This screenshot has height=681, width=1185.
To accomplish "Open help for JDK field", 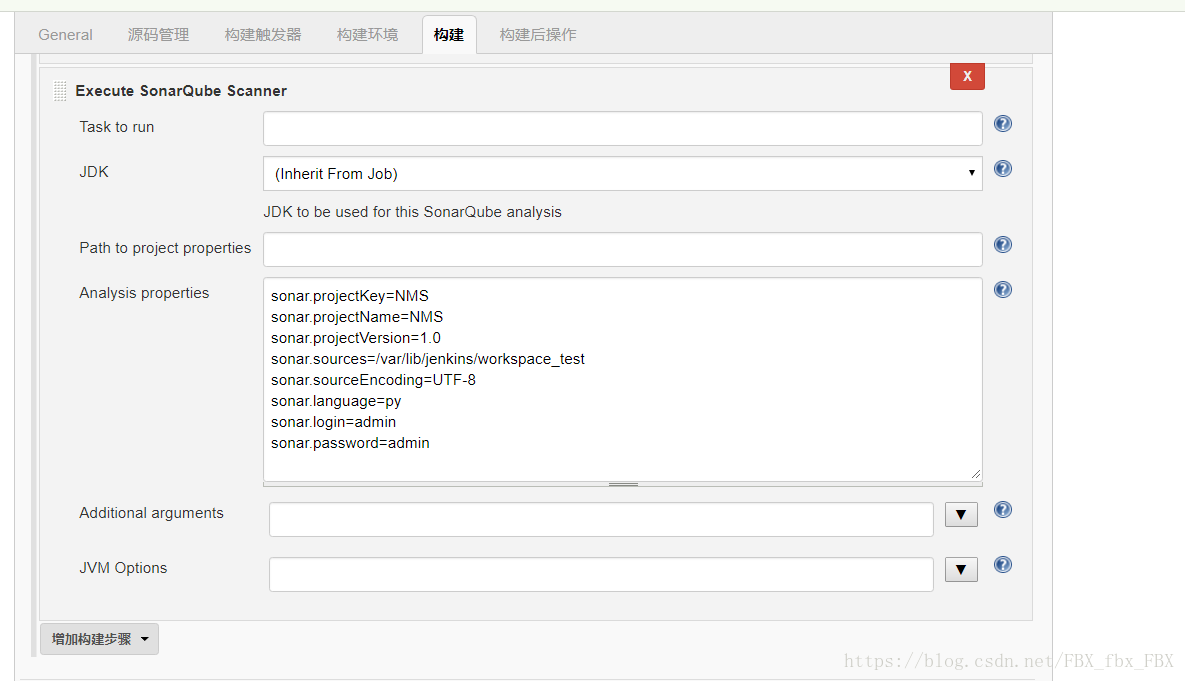I will [1003, 169].
